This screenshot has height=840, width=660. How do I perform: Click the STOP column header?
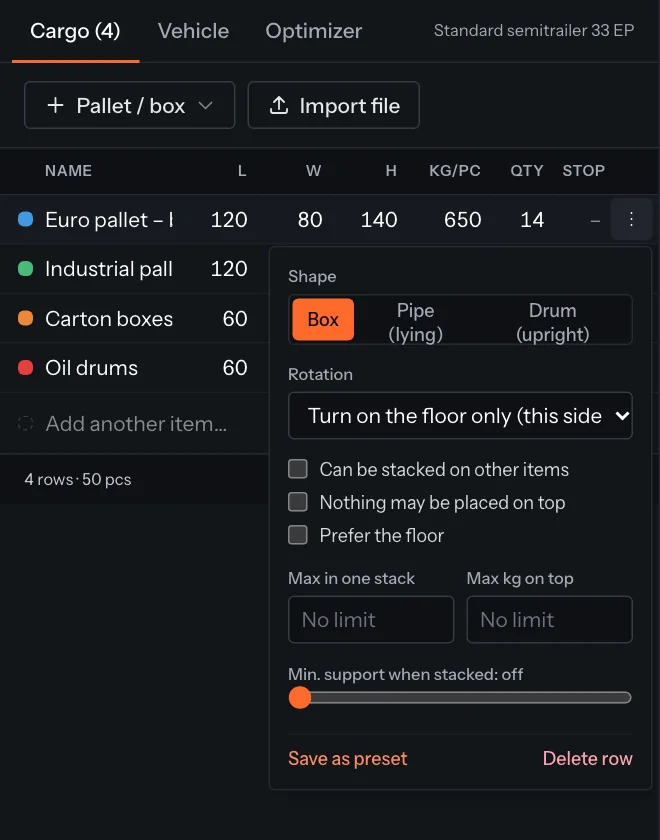(x=583, y=171)
